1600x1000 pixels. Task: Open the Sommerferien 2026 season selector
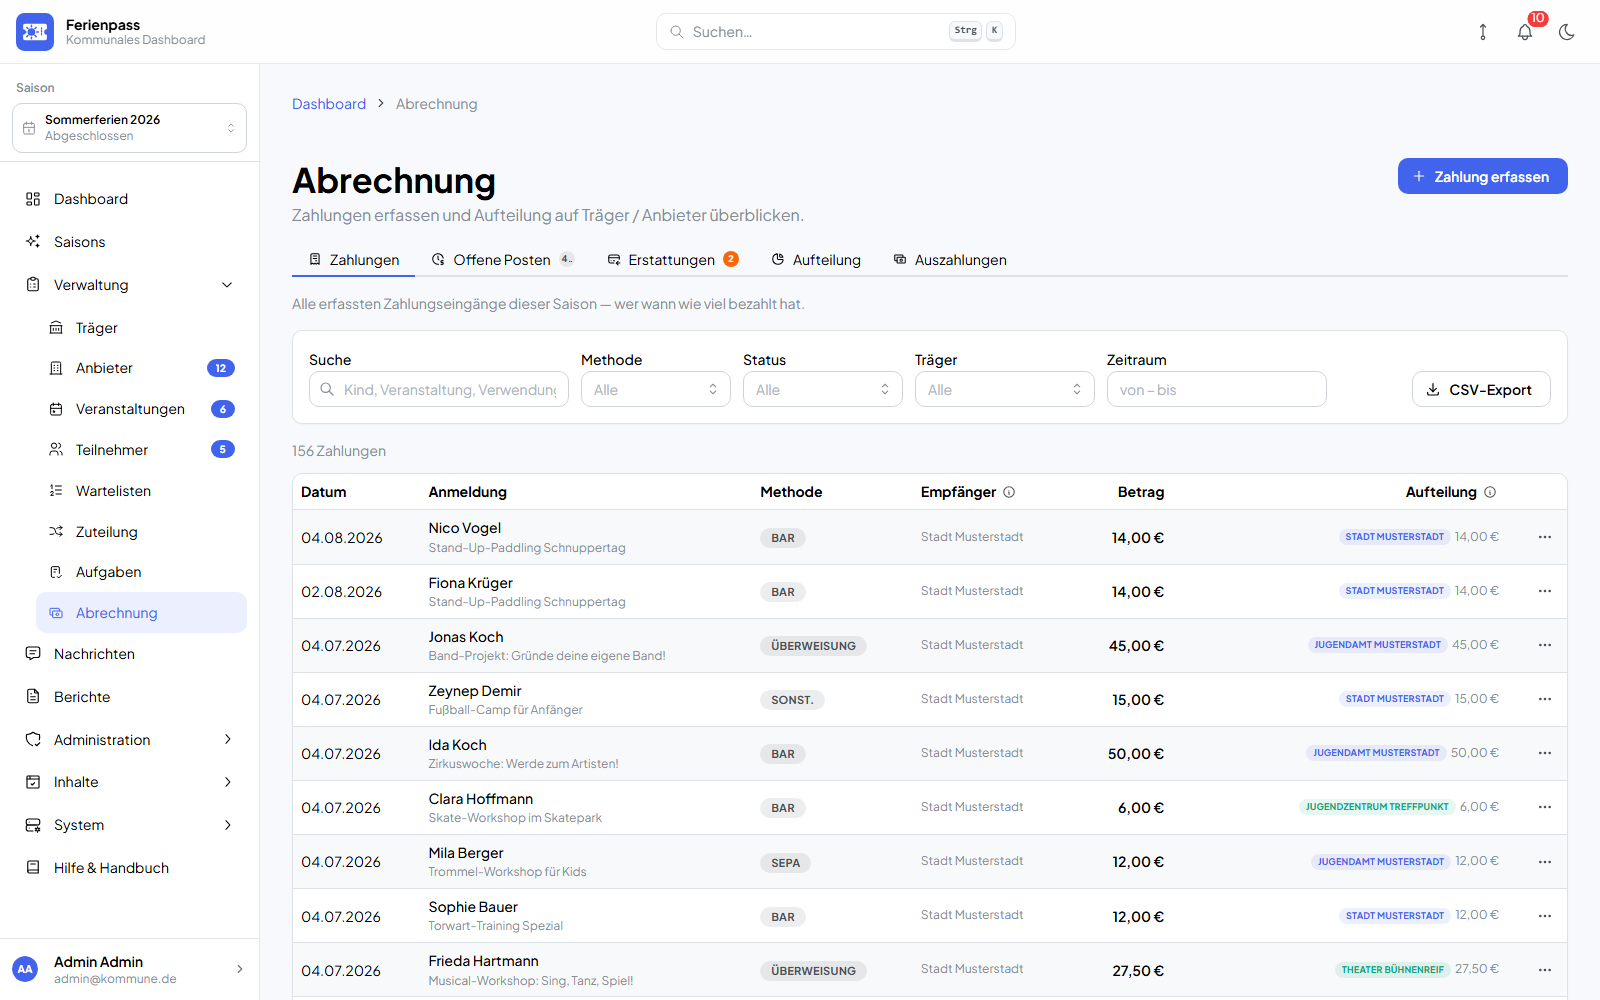tap(129, 128)
